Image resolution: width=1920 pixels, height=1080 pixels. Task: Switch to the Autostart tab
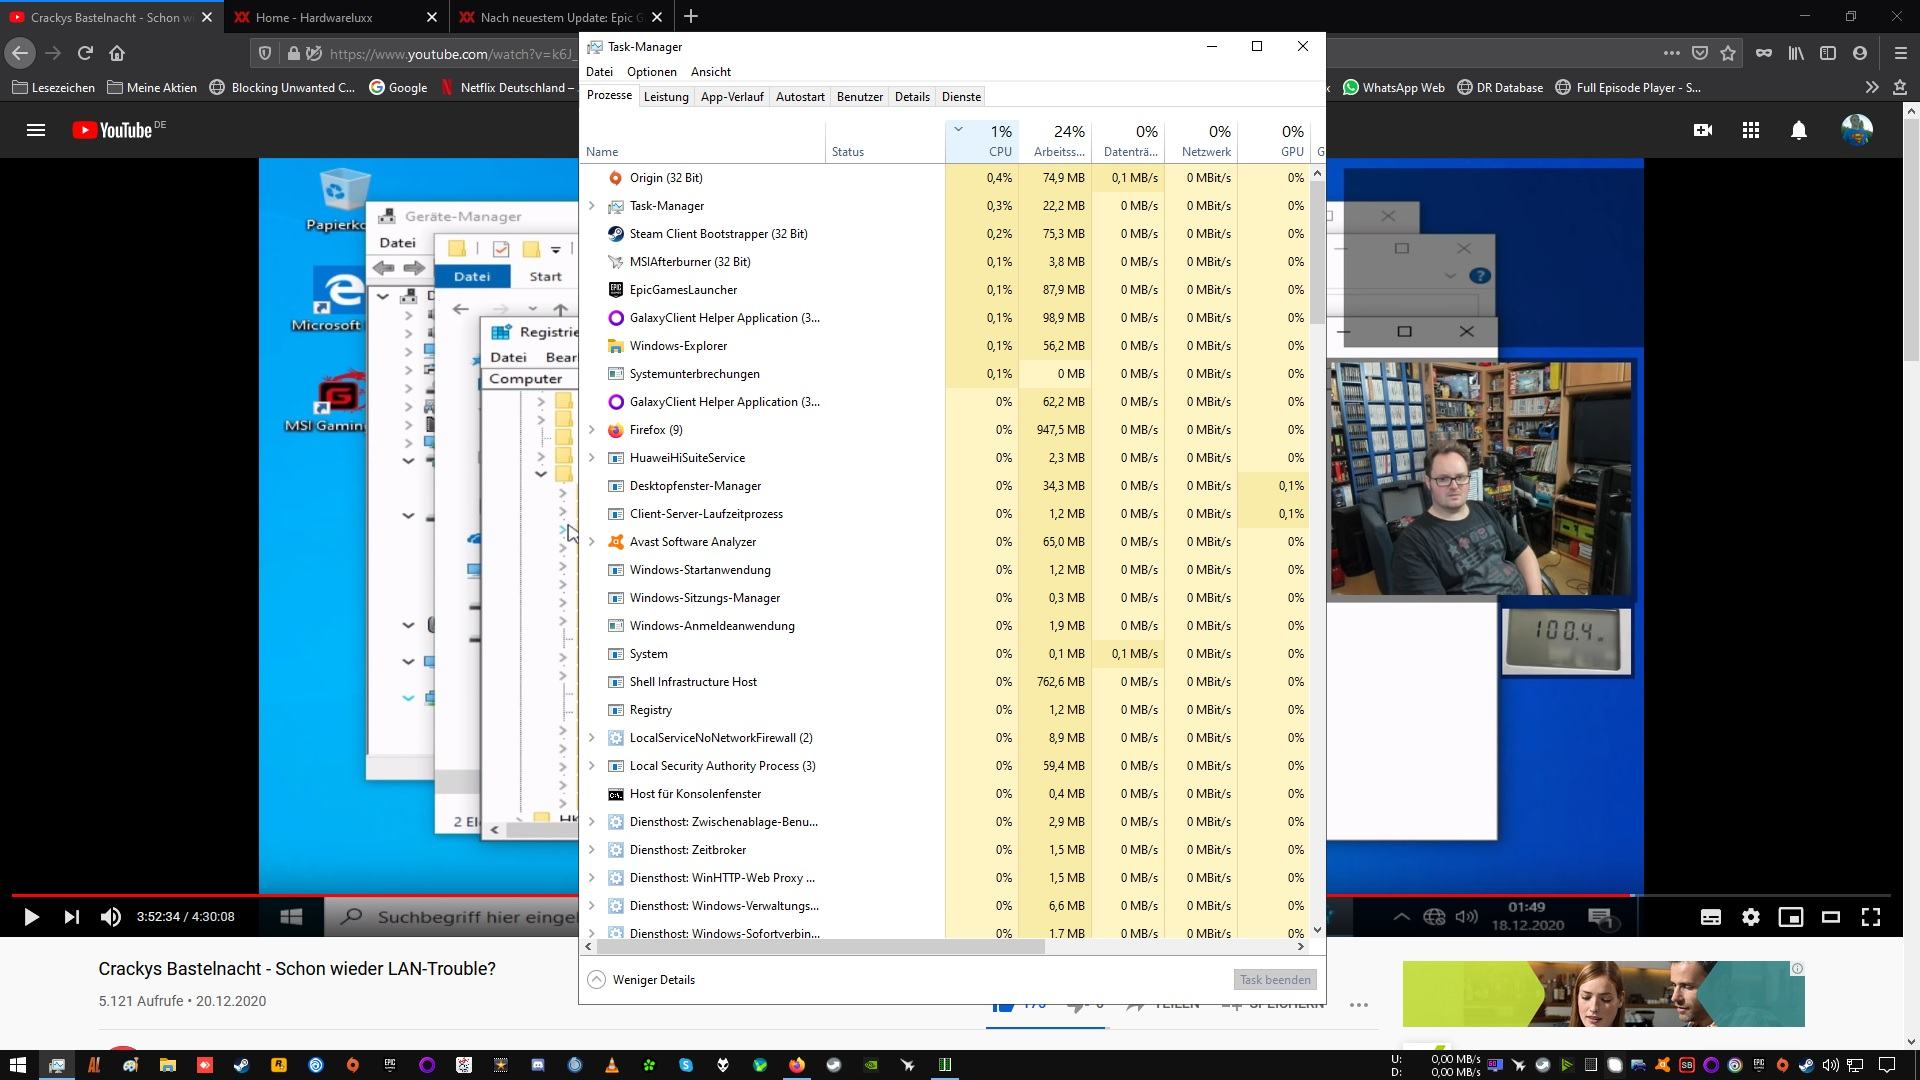tap(800, 97)
